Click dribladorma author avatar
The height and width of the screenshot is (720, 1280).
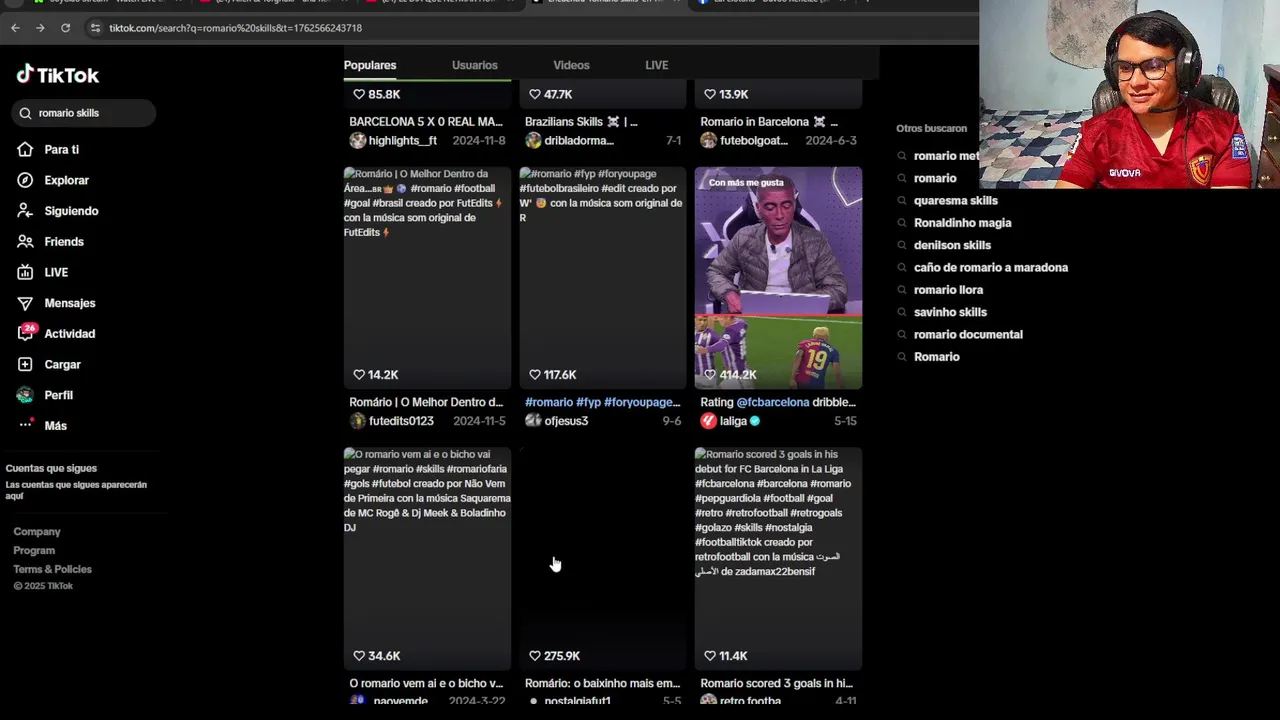point(533,141)
